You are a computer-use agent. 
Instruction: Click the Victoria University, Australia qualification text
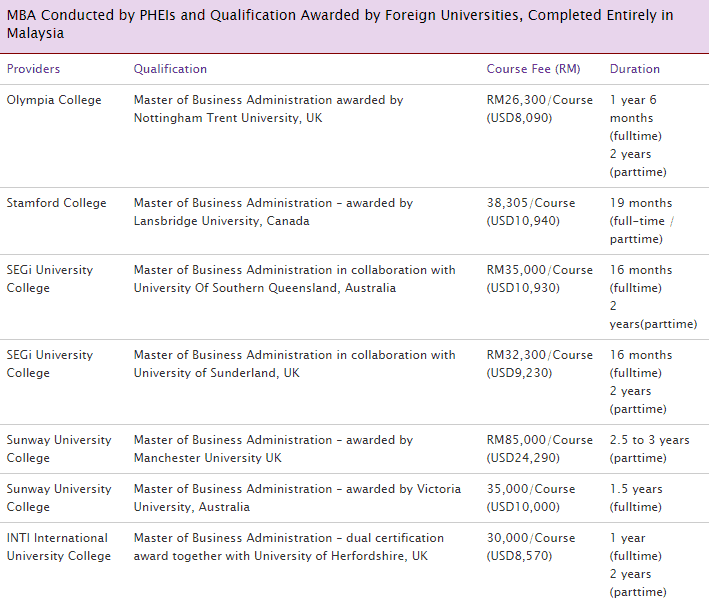click(297, 498)
